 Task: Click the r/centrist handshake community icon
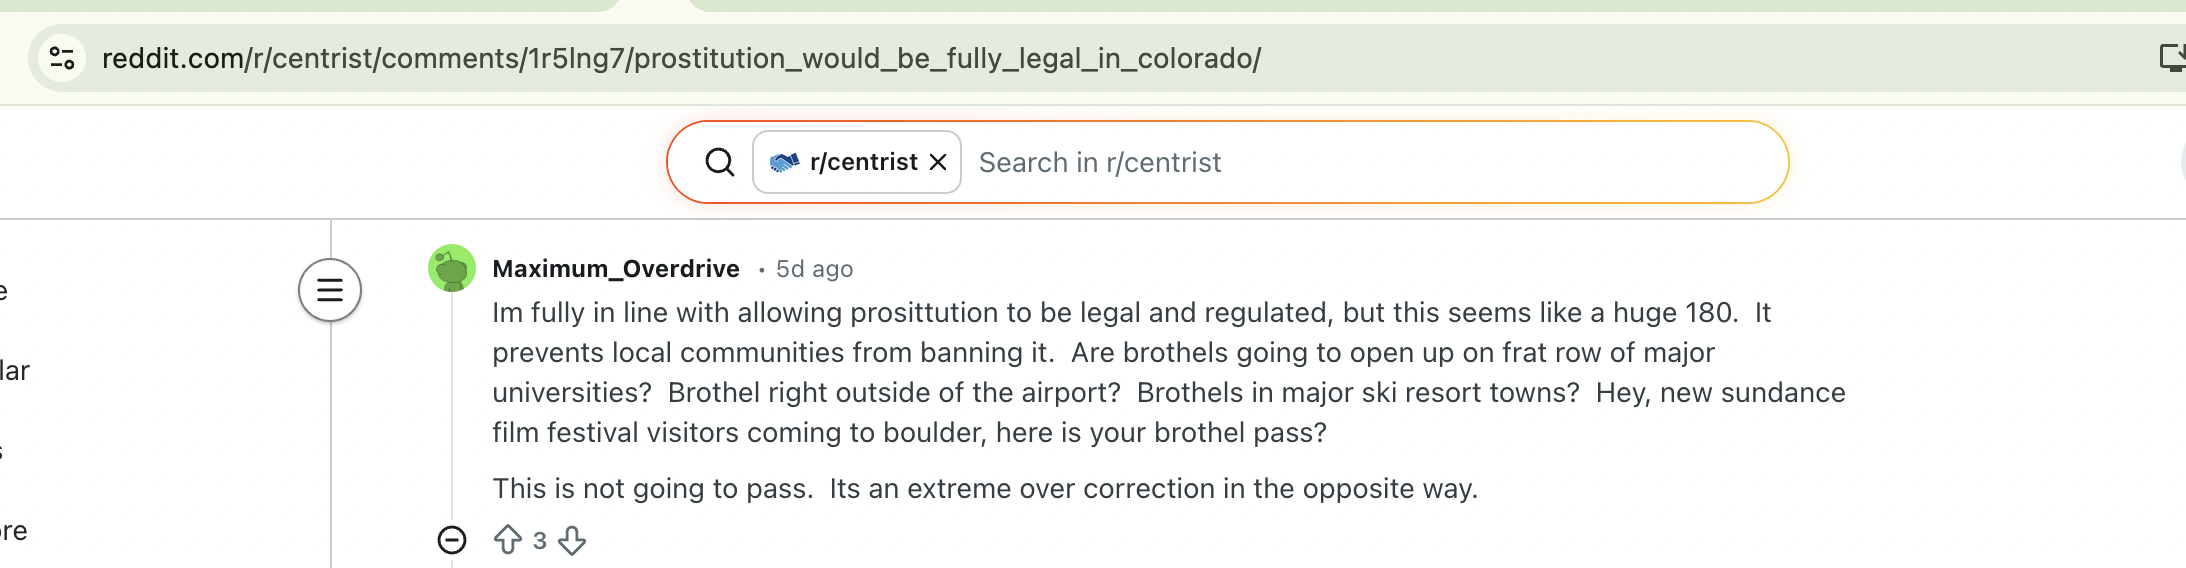point(784,162)
